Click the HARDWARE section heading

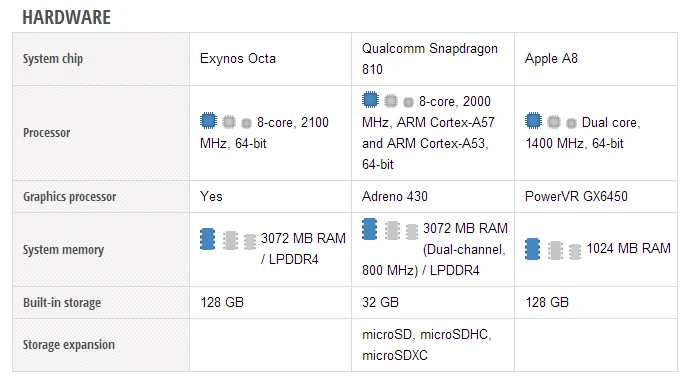pos(67,17)
